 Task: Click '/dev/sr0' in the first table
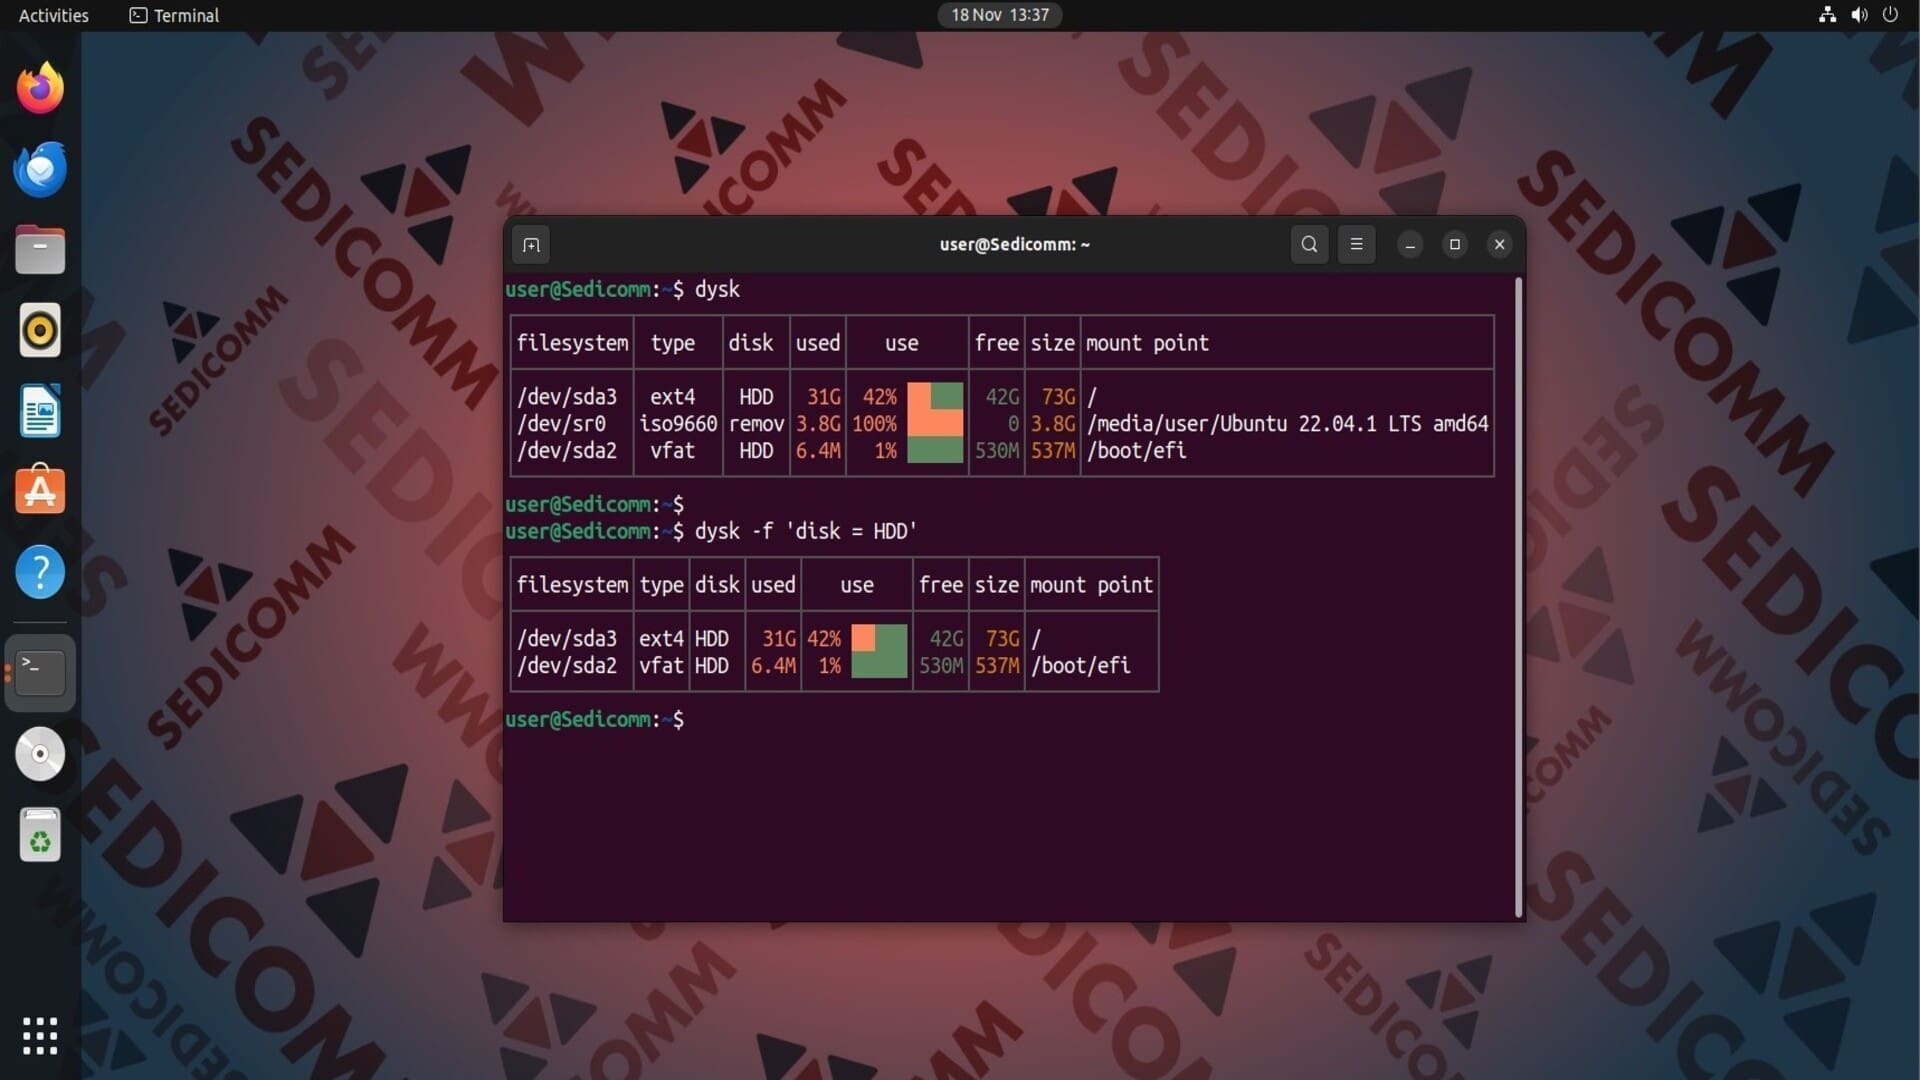(561, 424)
